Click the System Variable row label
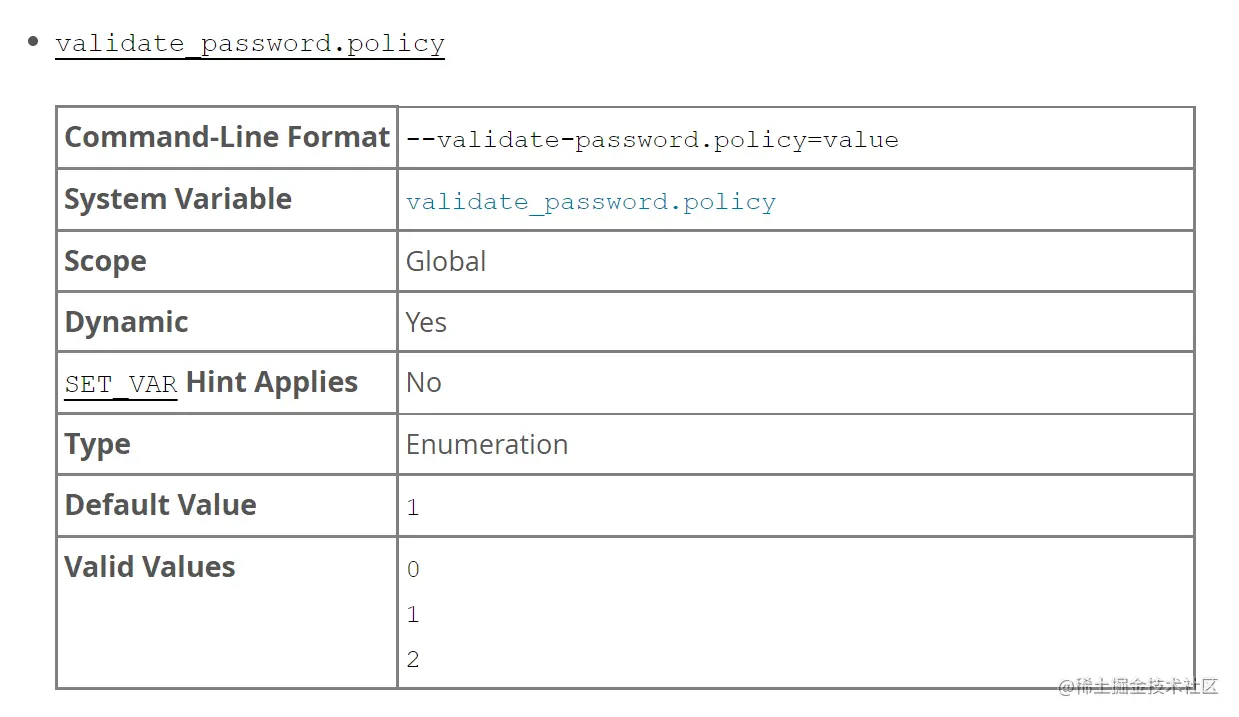This screenshot has height=717, width=1239. point(178,199)
